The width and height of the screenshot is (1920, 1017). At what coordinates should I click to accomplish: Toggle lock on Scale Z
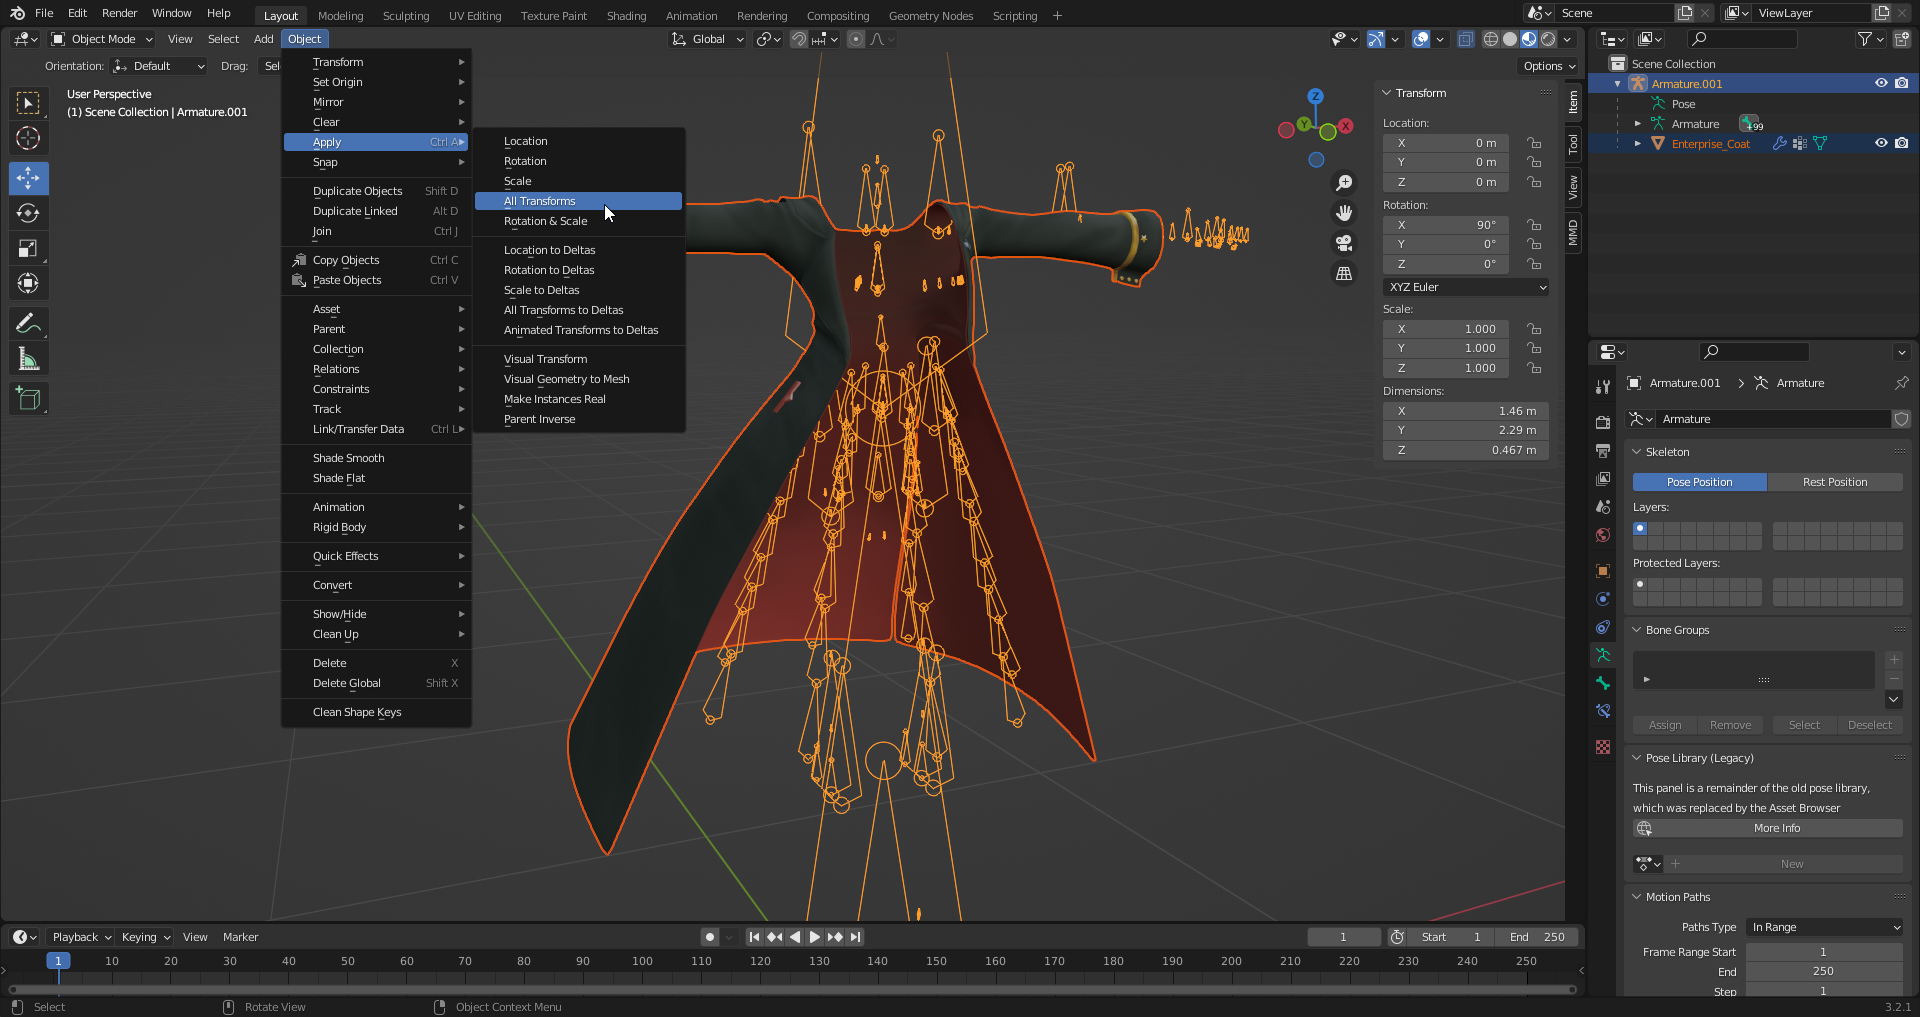(x=1534, y=368)
